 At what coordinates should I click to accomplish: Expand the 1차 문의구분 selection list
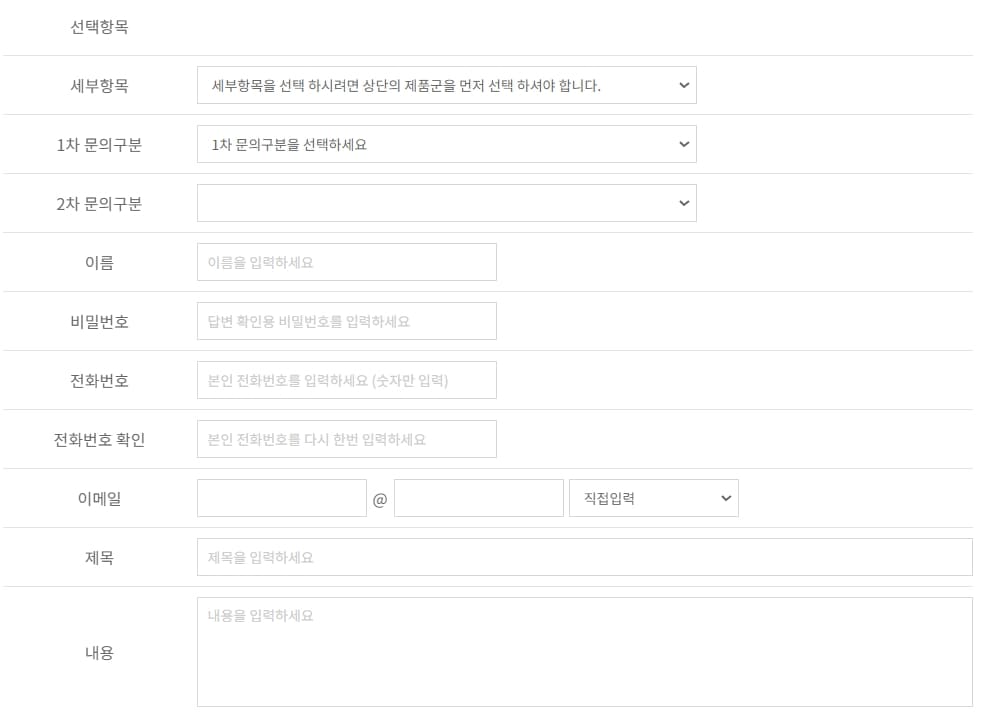coord(446,144)
